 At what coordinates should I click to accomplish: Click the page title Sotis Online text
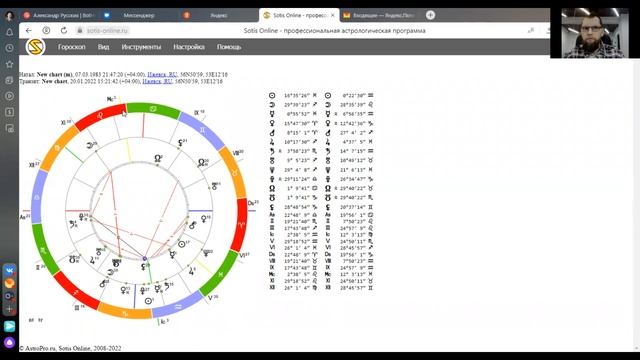click(x=335, y=31)
